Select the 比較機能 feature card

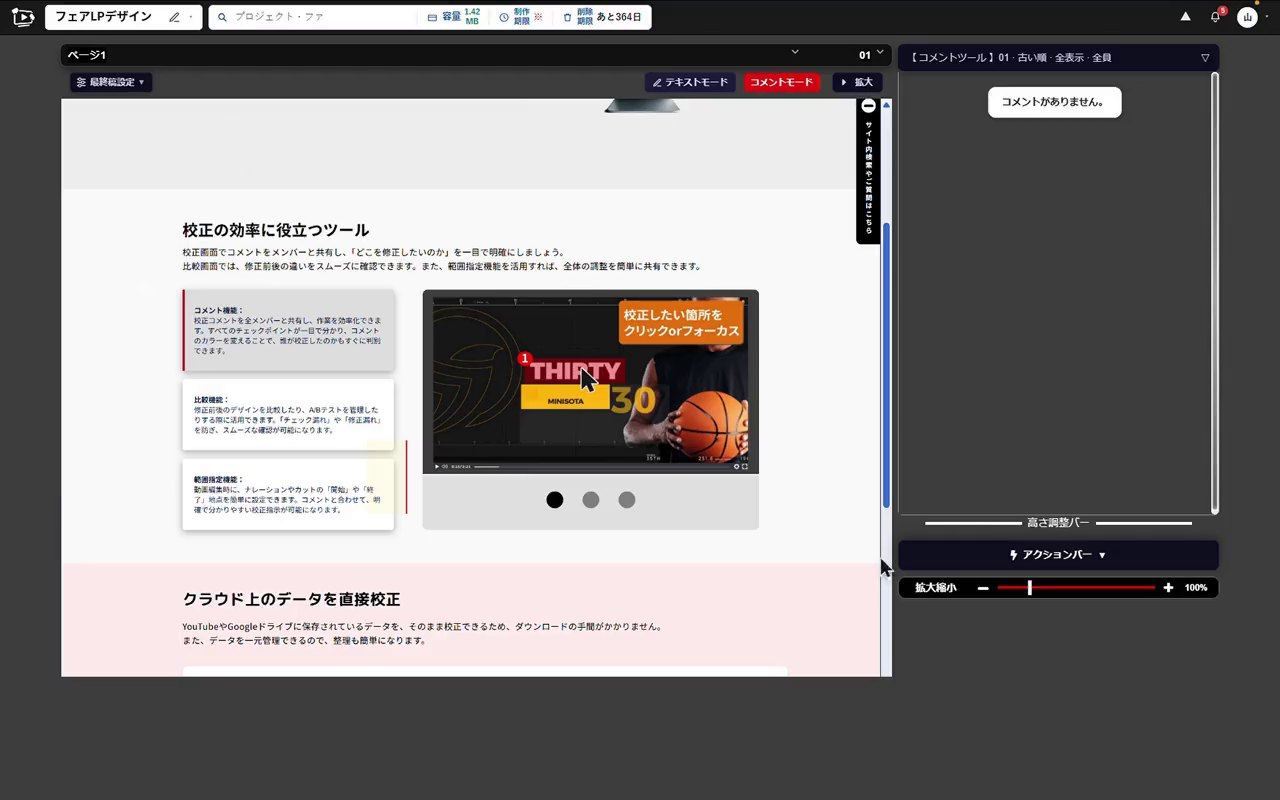click(288, 415)
